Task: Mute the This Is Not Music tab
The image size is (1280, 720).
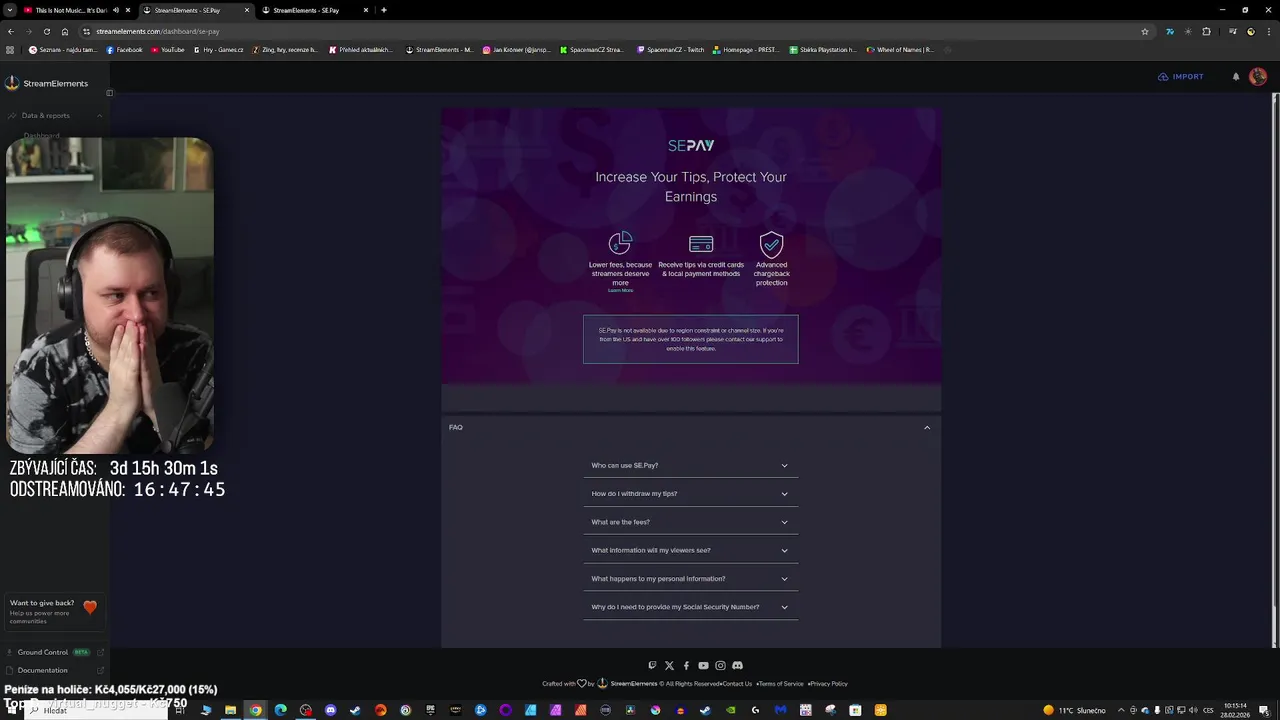Action: (116, 10)
